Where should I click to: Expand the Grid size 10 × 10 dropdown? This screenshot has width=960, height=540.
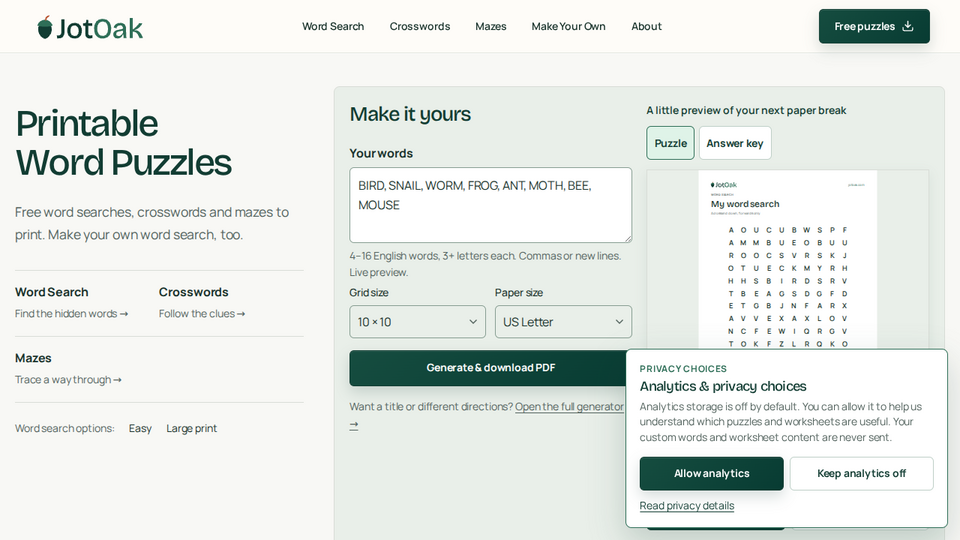click(418, 322)
